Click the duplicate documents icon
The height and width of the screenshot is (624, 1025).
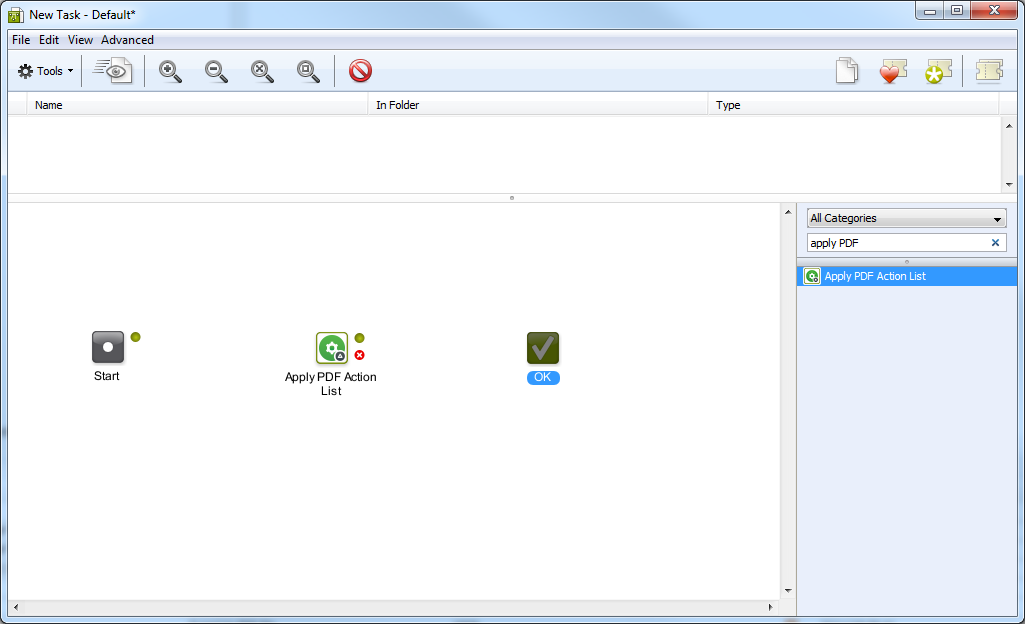[847, 71]
